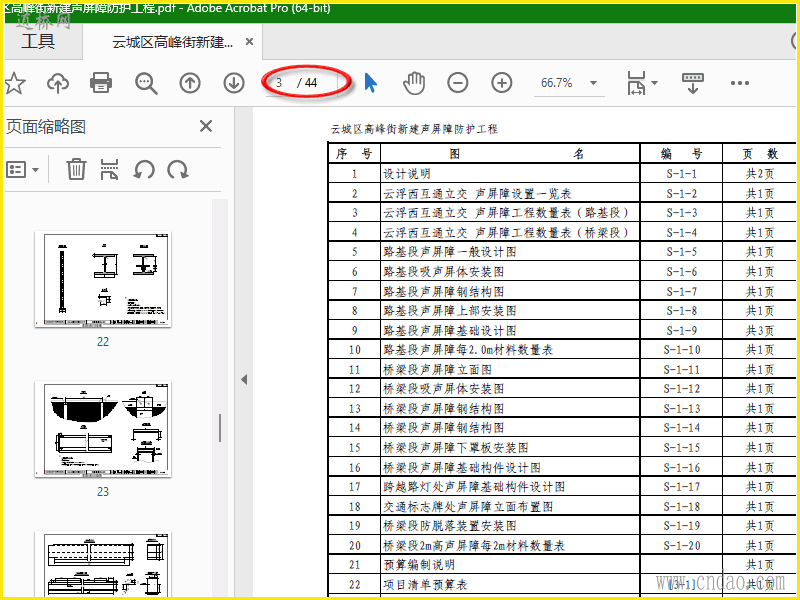Close the 云城区高峰街新建 document tab

coord(249,42)
